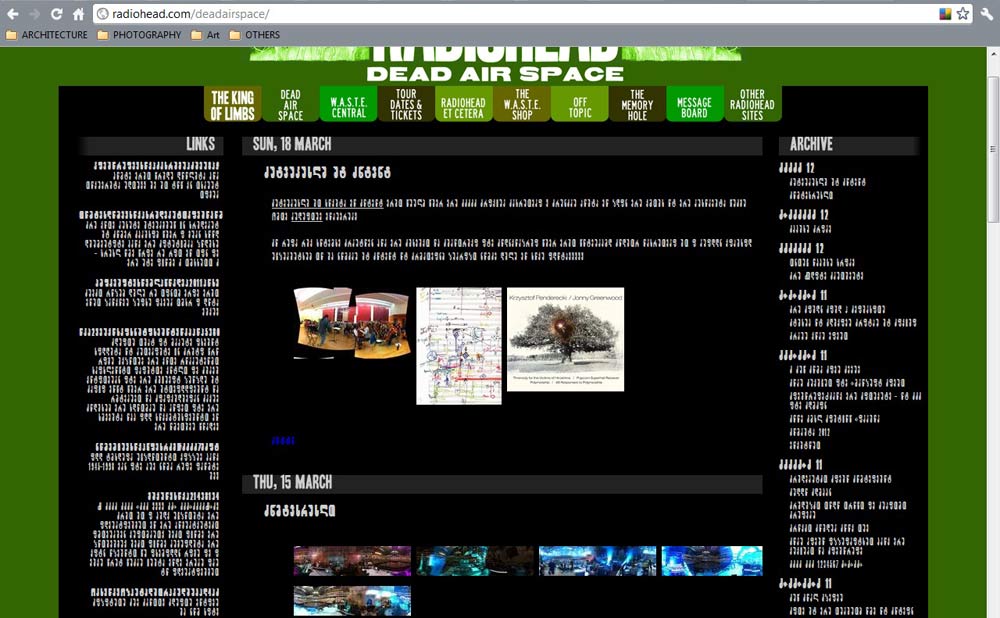Viewport: 1000px width, 618px height.
Task: Select the Dead Air Space tab
Action: pyautogui.click(x=290, y=104)
